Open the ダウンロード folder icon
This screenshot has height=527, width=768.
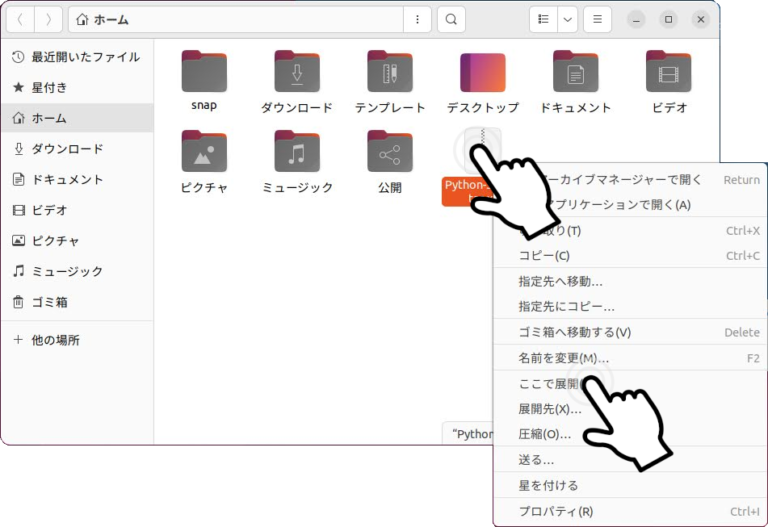click(297, 71)
